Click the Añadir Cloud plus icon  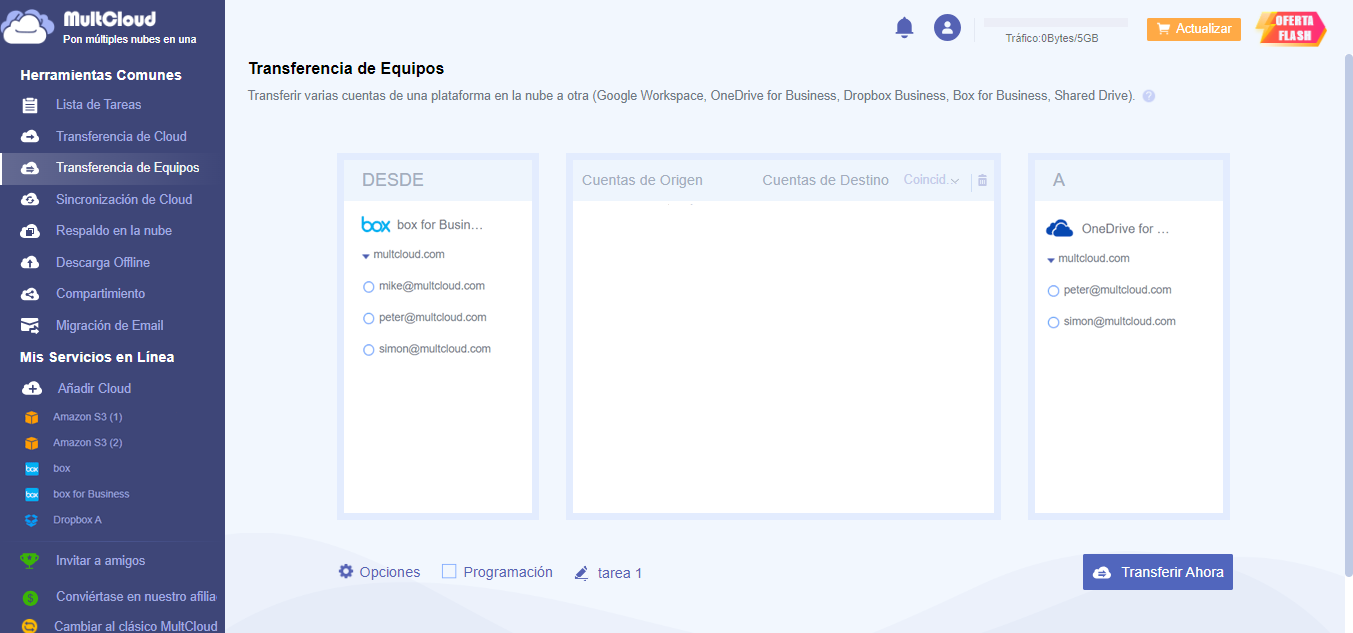32,388
